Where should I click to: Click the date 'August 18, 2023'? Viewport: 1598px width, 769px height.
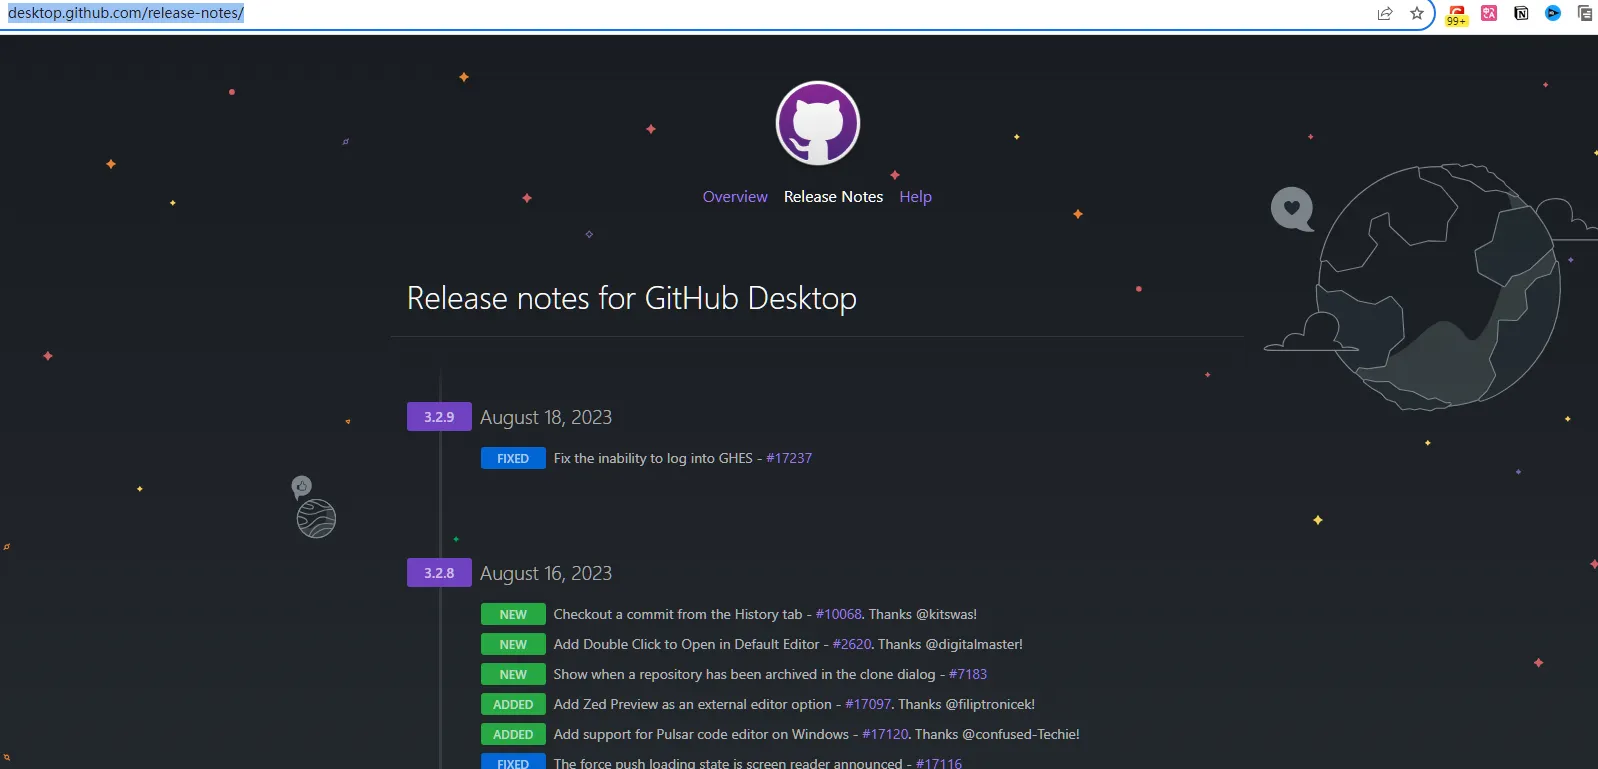click(546, 417)
